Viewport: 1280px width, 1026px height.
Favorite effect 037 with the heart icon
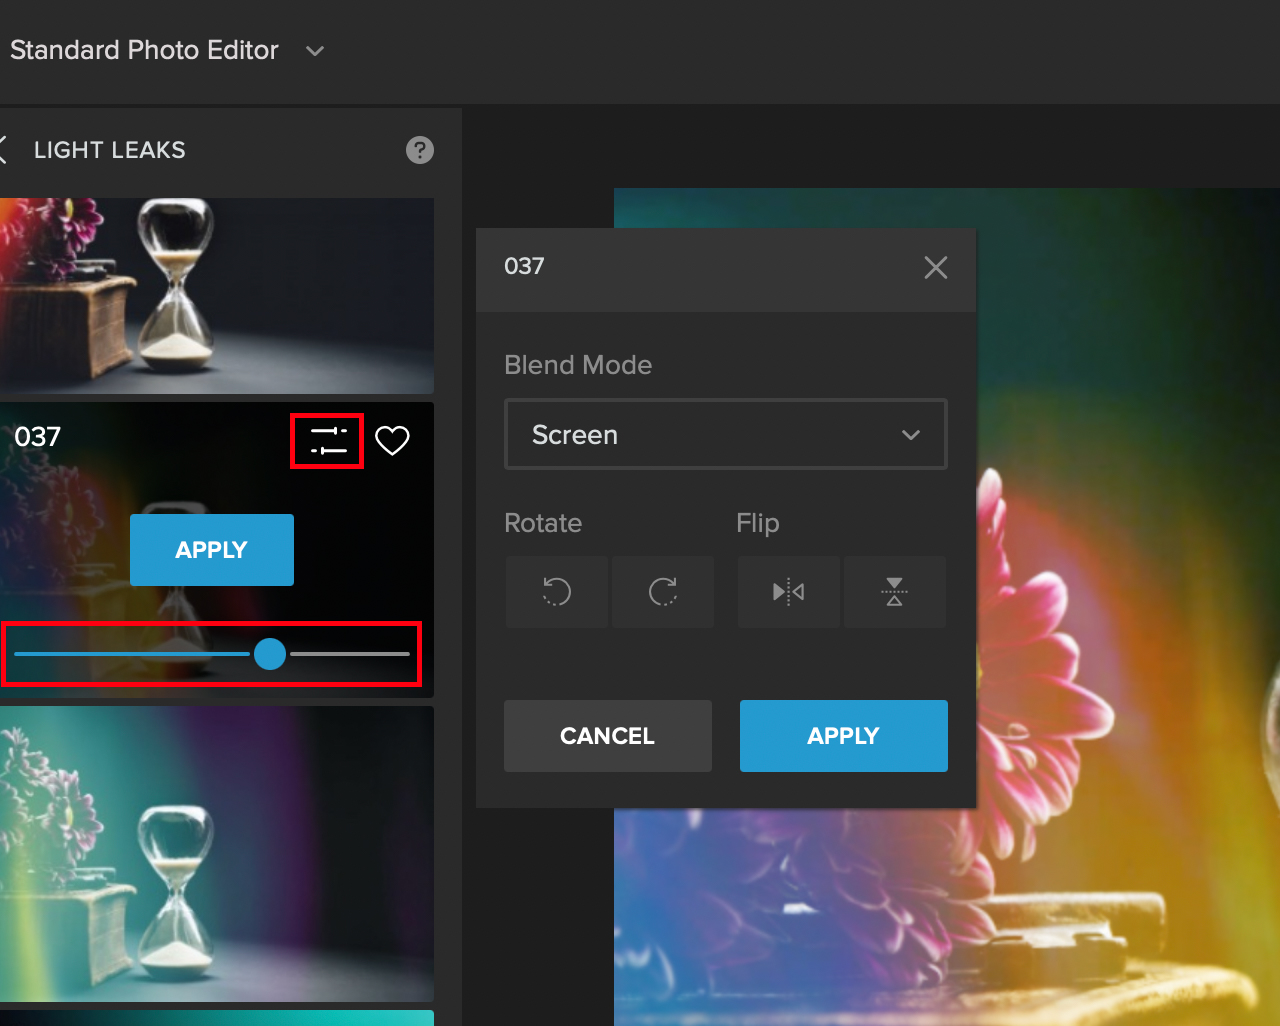coord(392,440)
